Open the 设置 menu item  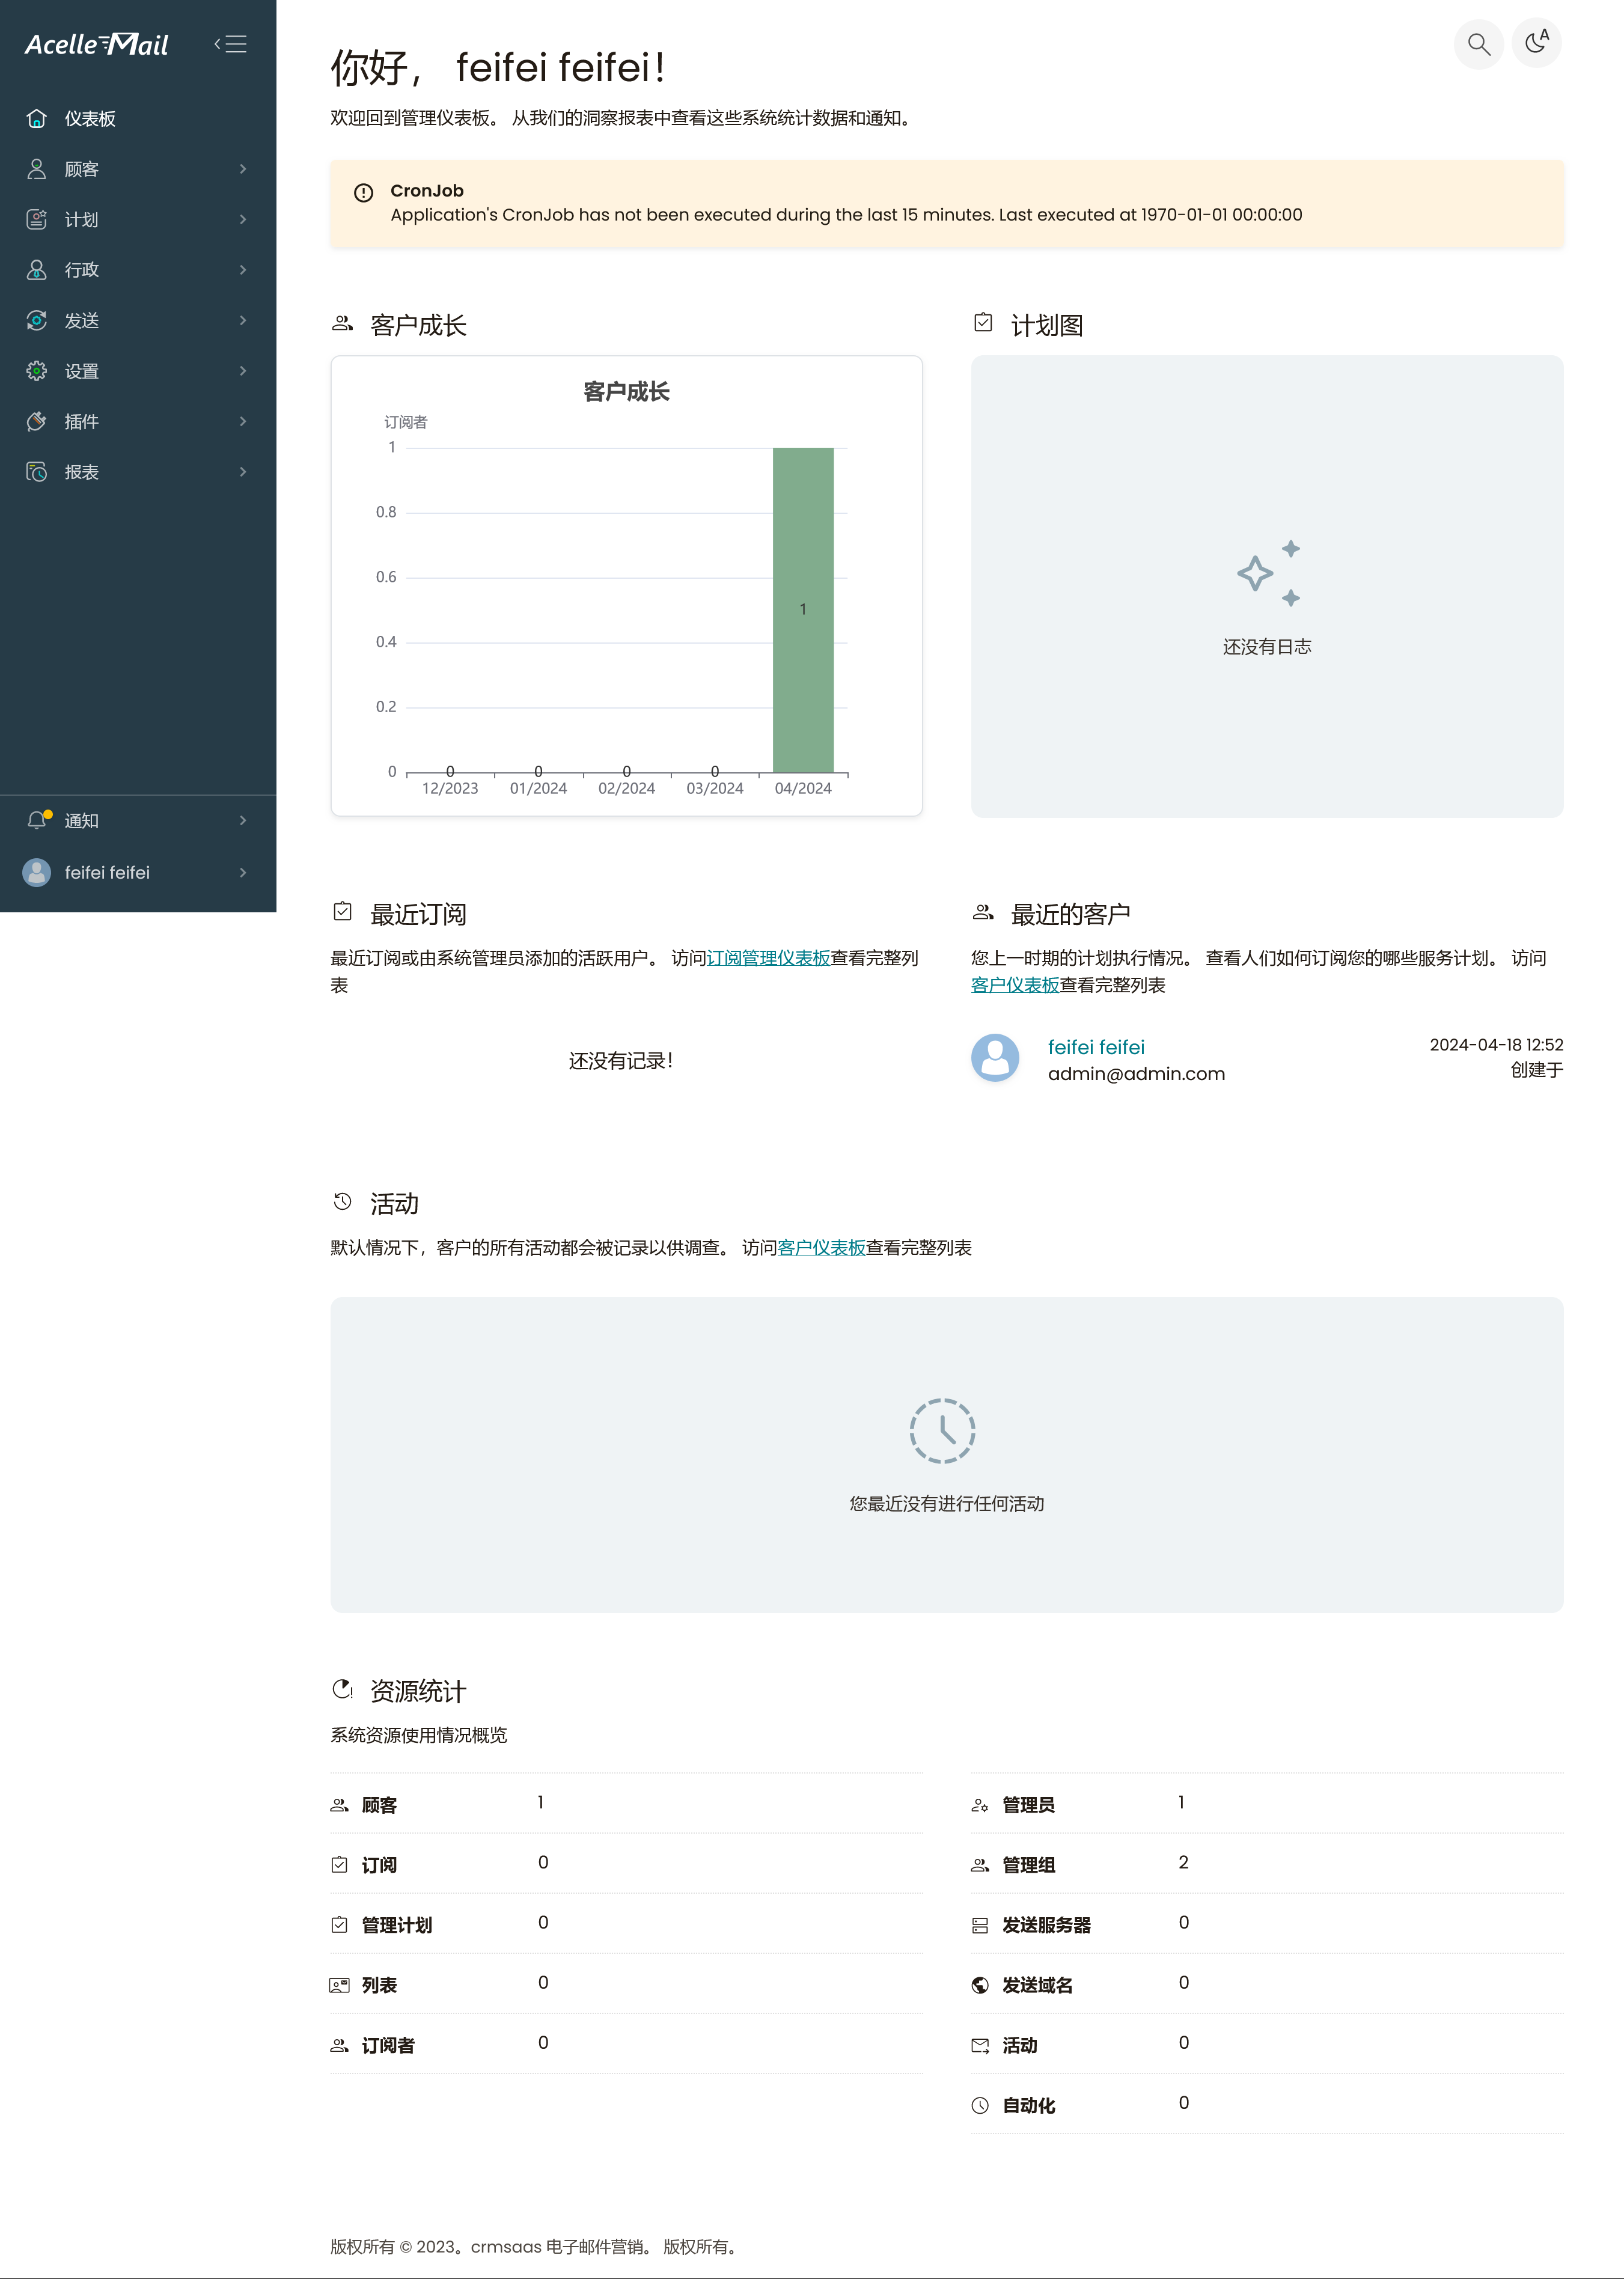[x=138, y=371]
